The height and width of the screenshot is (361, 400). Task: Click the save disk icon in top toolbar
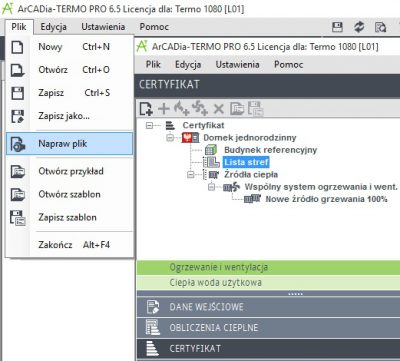[337, 27]
